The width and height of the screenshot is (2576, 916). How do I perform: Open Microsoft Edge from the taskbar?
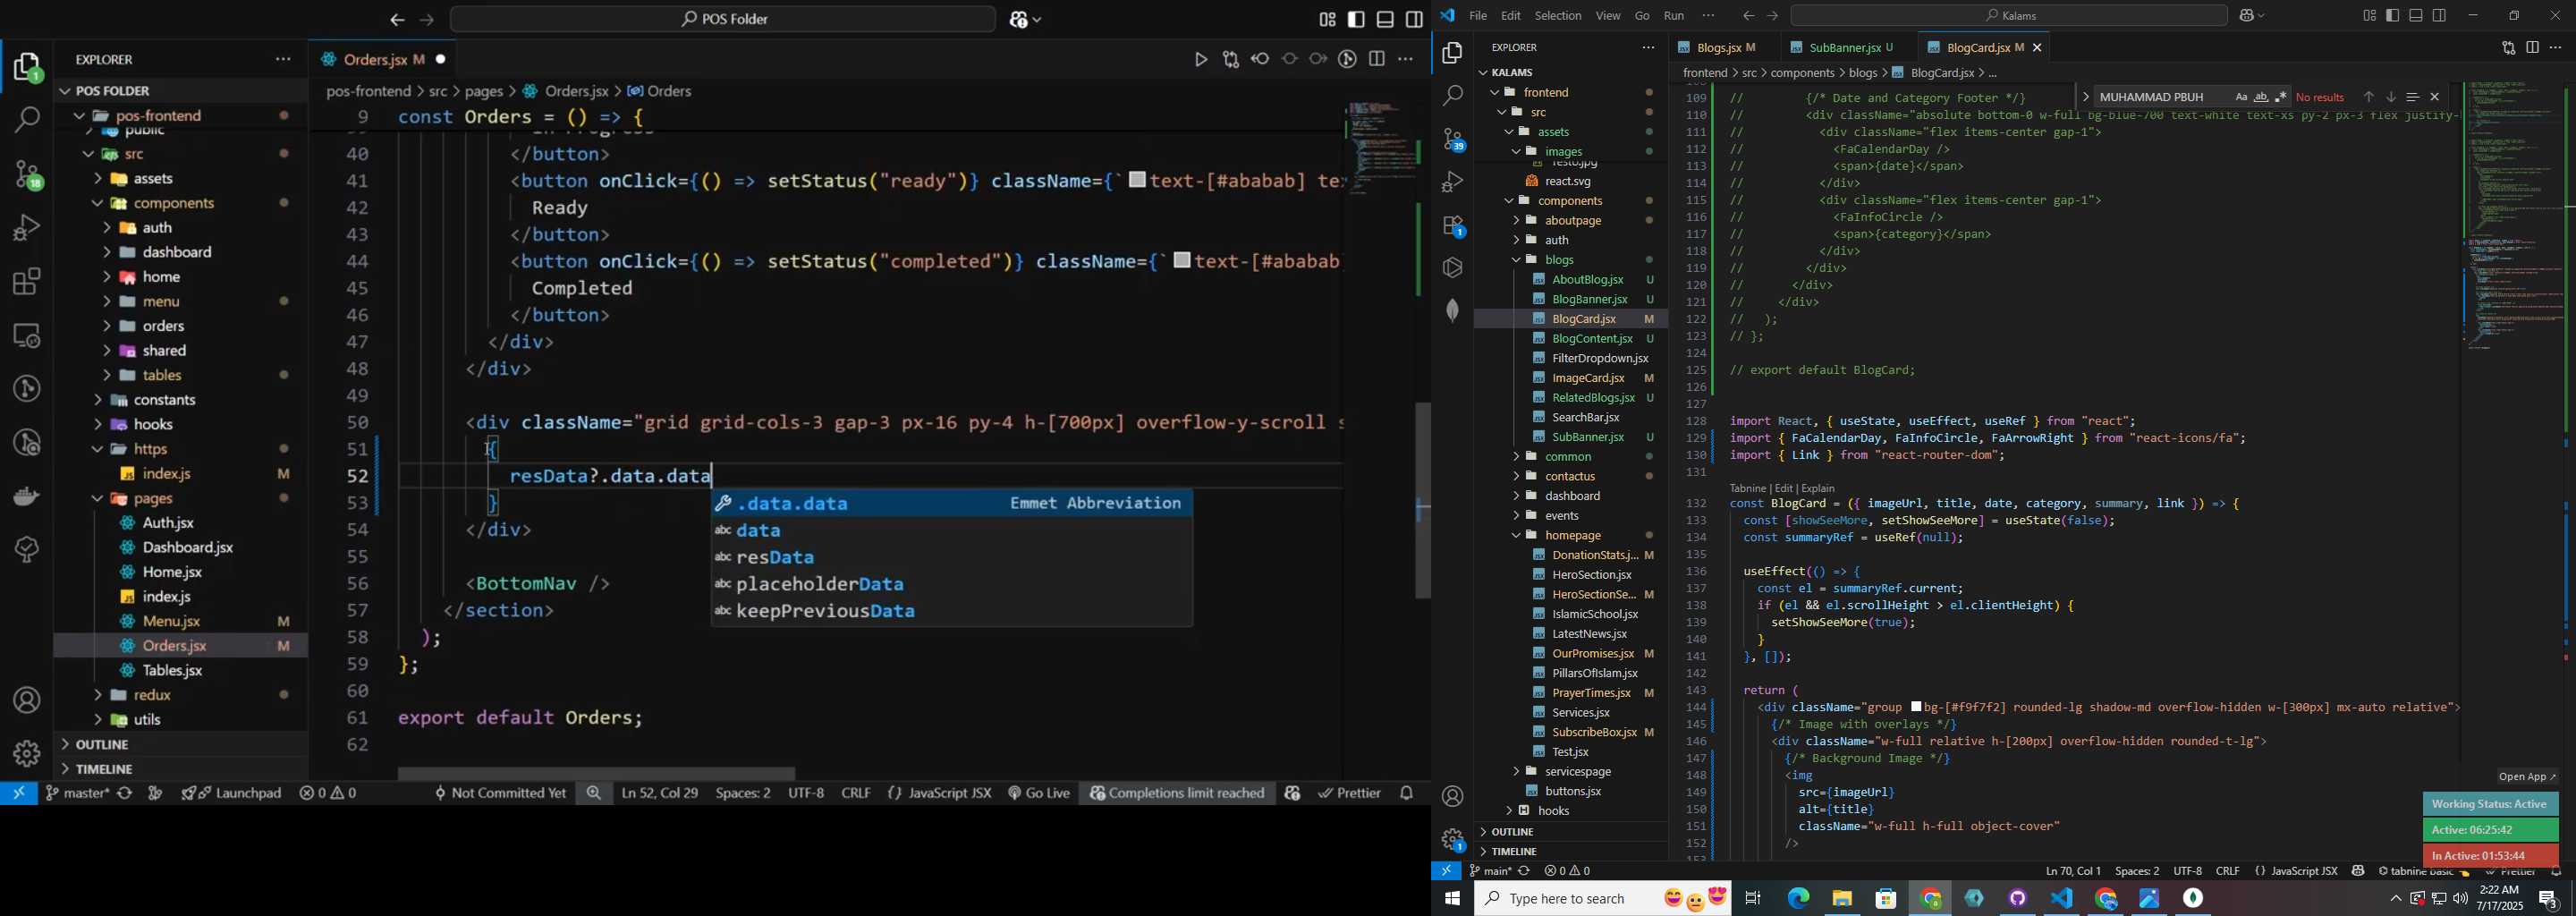1797,898
